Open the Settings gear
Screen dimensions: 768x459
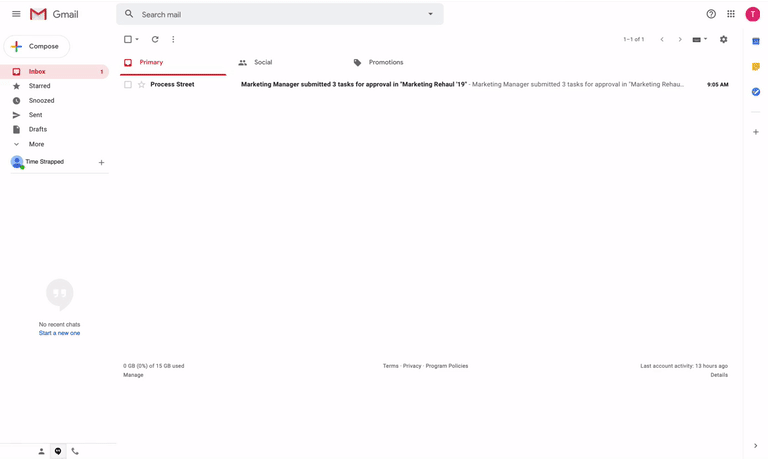(723, 39)
